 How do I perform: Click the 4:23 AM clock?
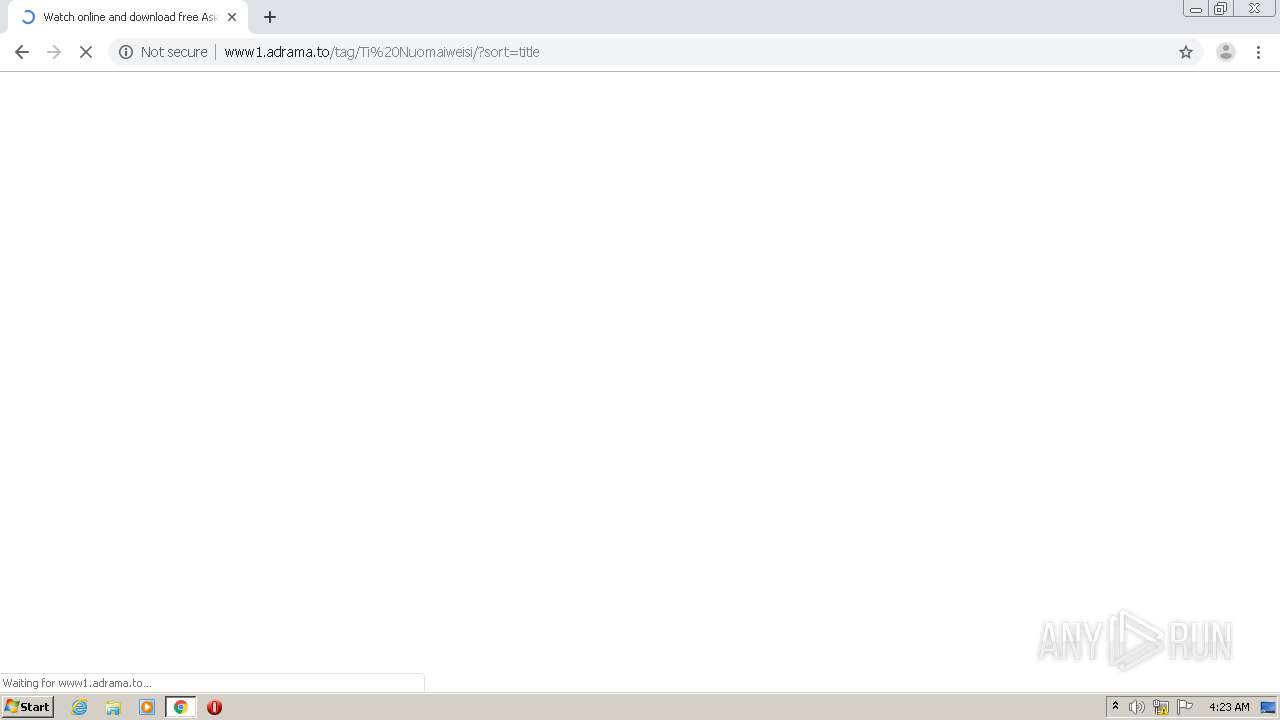[1229, 707]
